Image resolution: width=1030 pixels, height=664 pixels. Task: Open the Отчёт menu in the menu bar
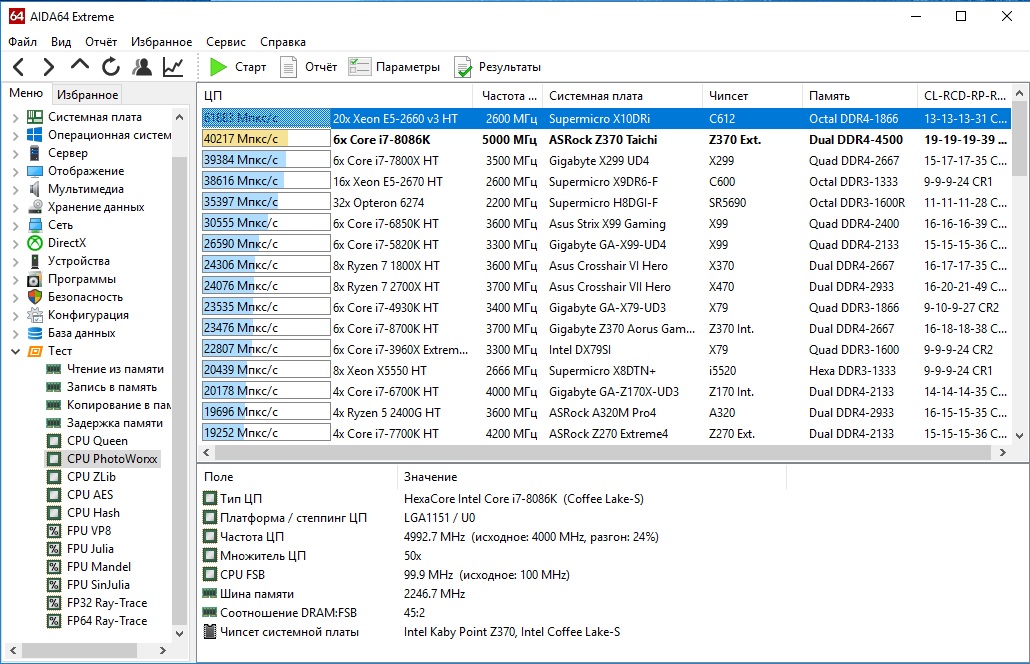[101, 42]
